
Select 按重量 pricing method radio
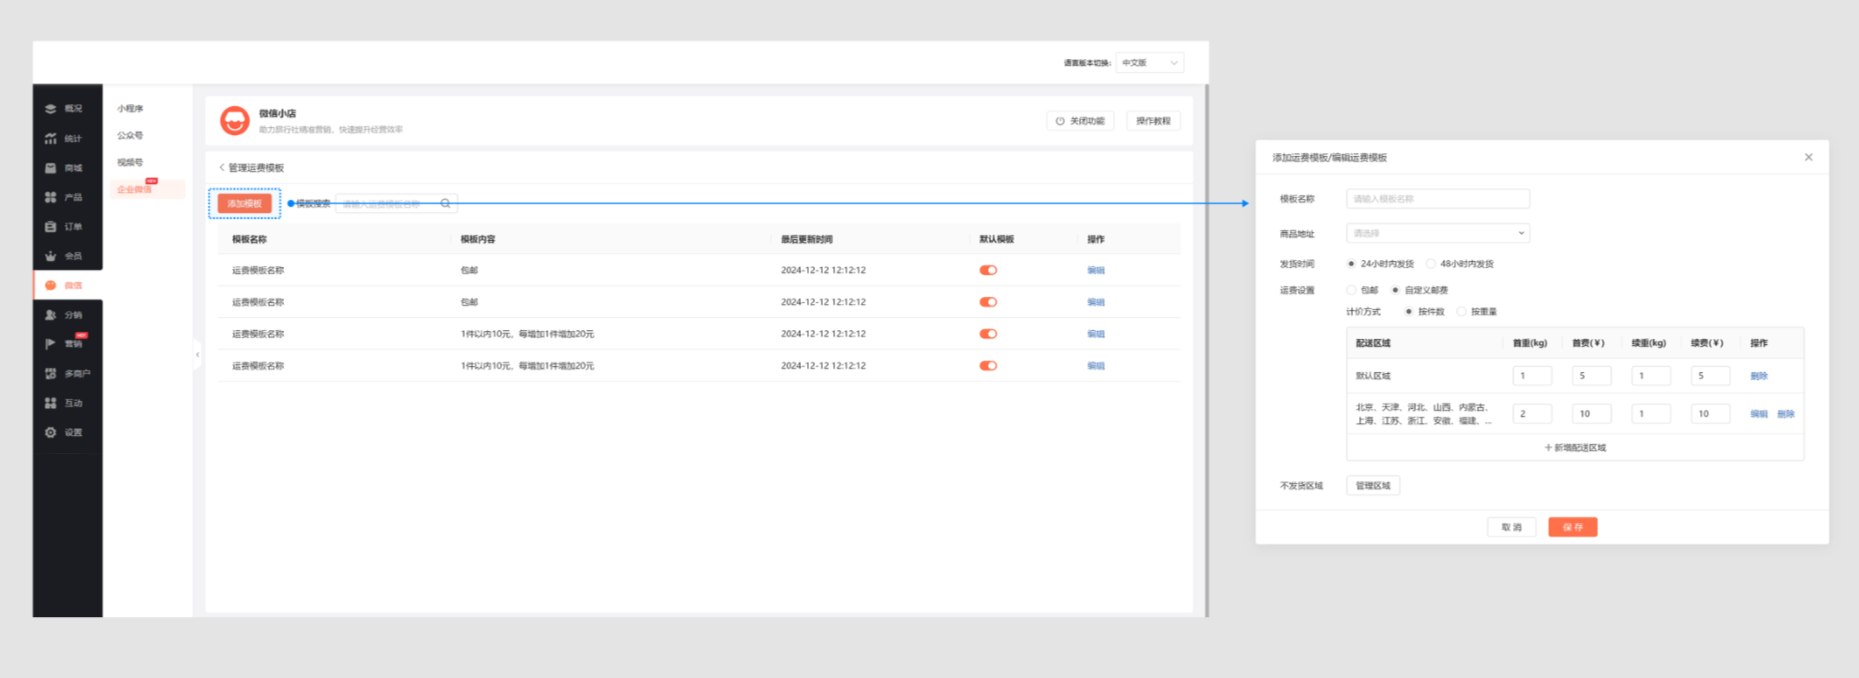pos(1461,312)
